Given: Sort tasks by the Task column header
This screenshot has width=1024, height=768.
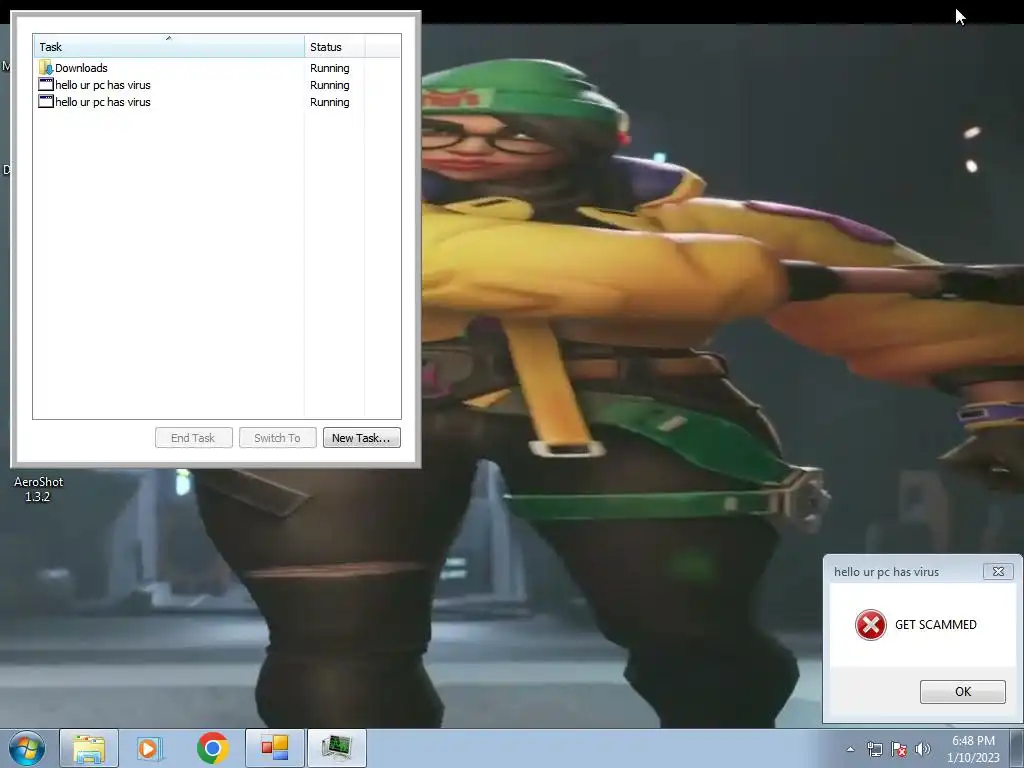Looking at the screenshot, I should (168, 46).
